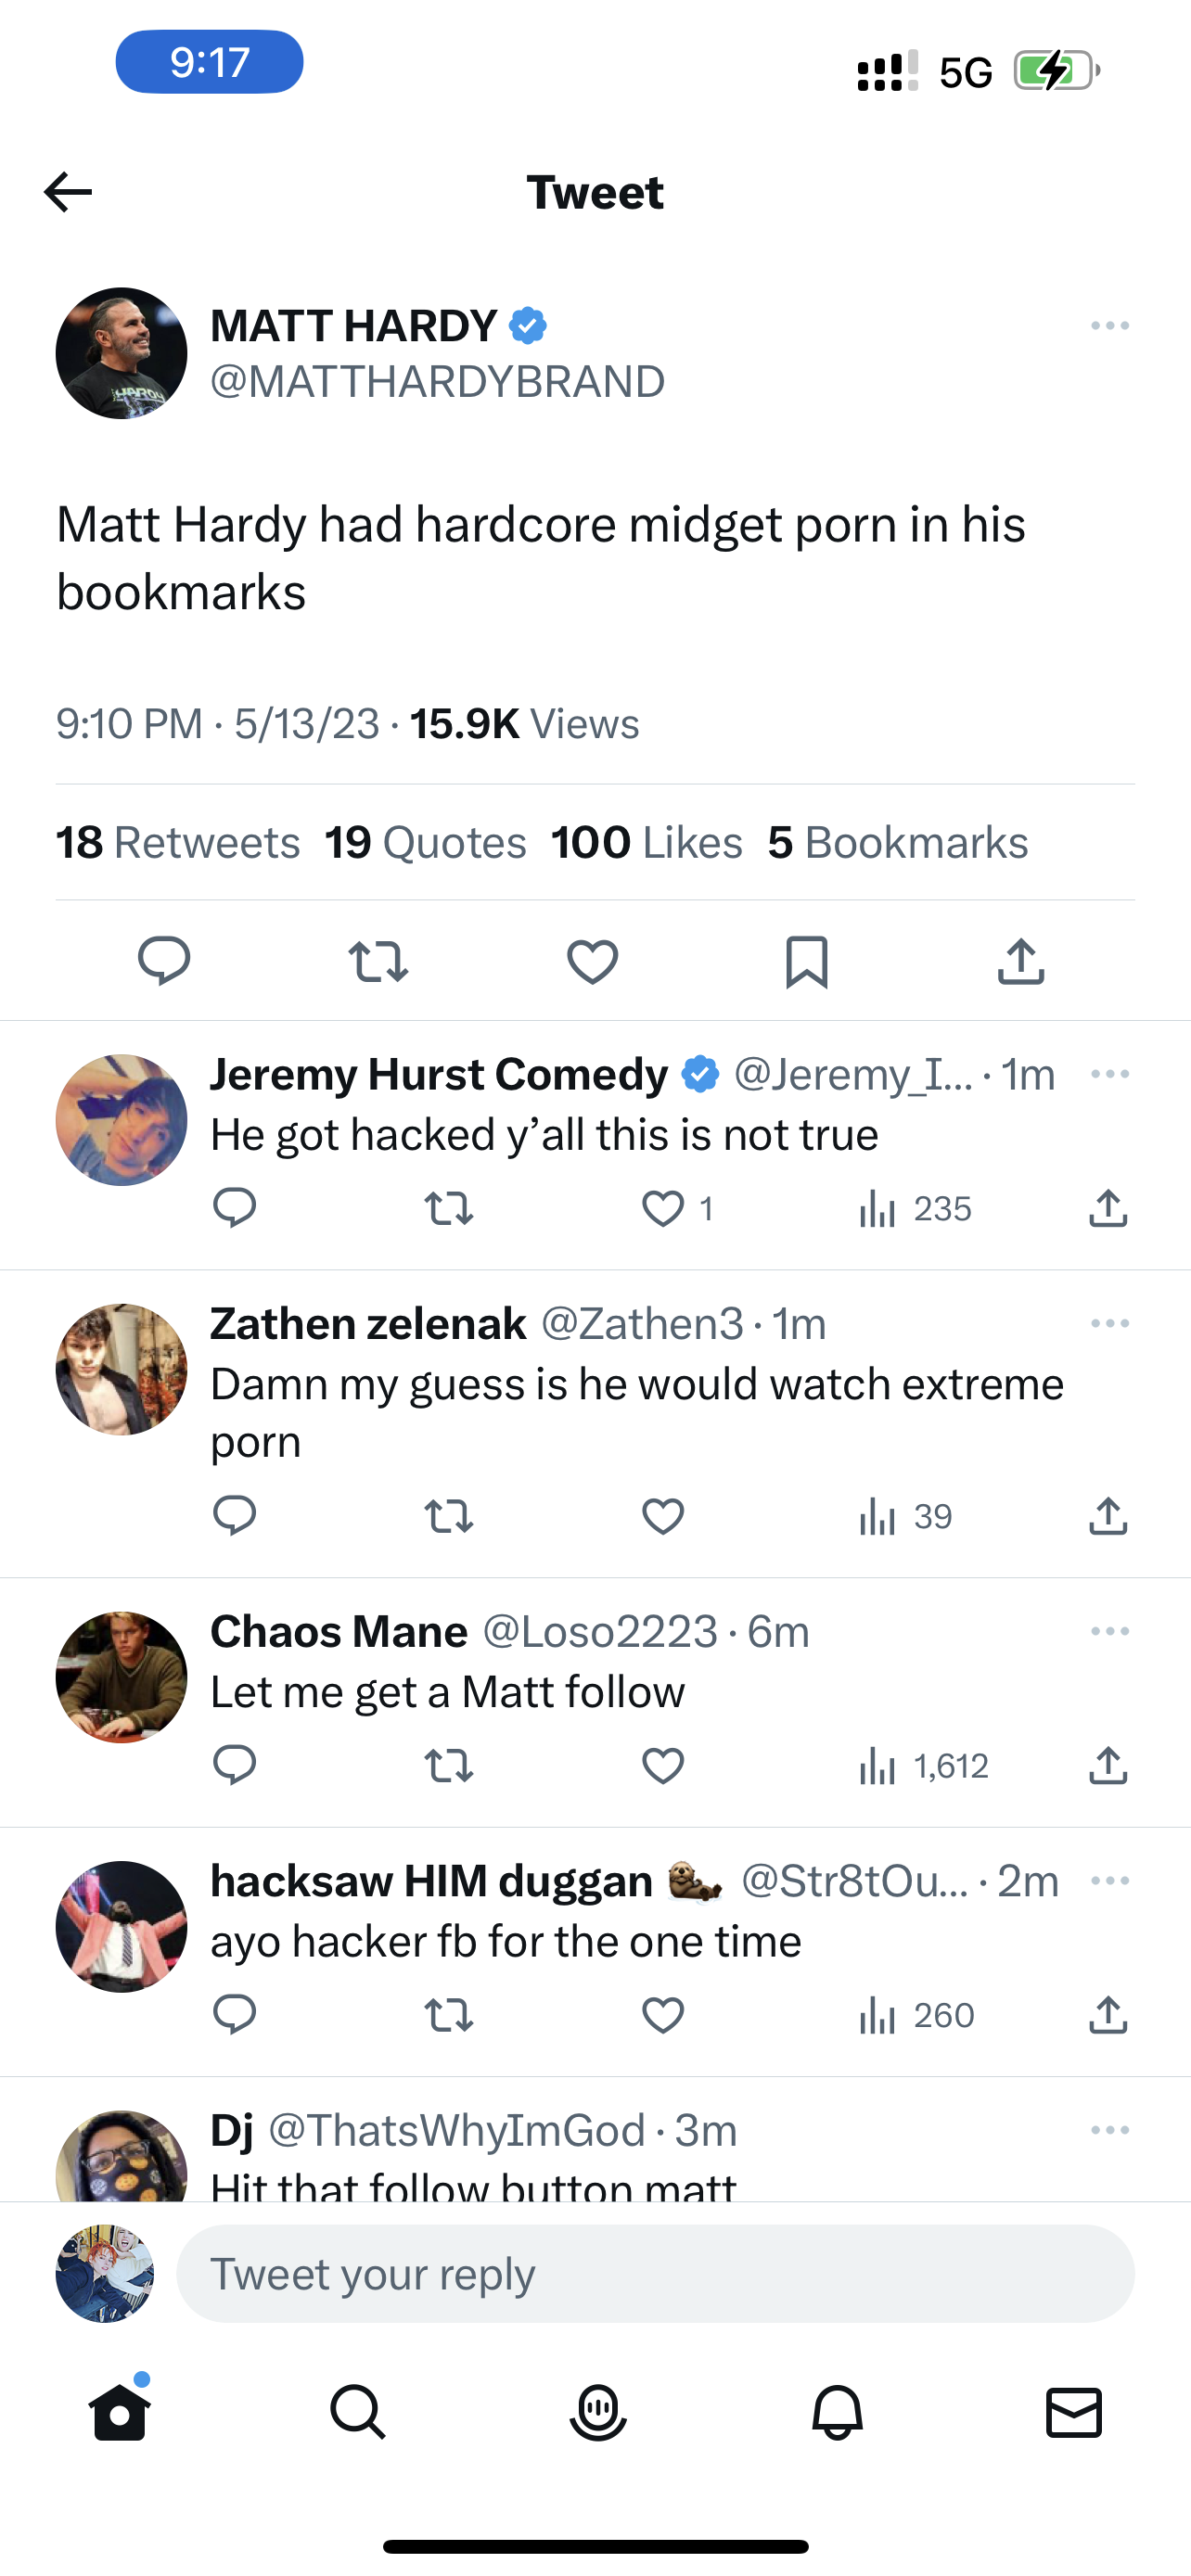
Task: Open Direct Messages envelope icon
Action: pyautogui.click(x=1074, y=2413)
